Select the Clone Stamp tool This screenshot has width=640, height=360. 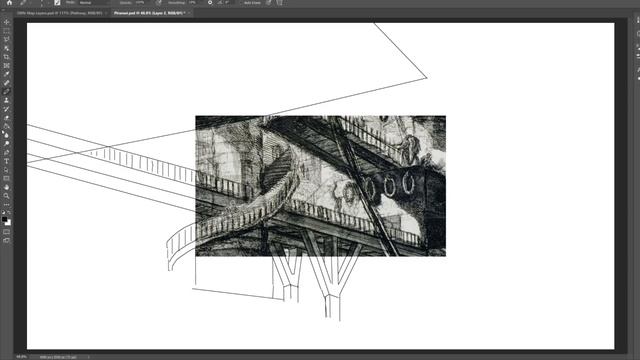coord(6,100)
